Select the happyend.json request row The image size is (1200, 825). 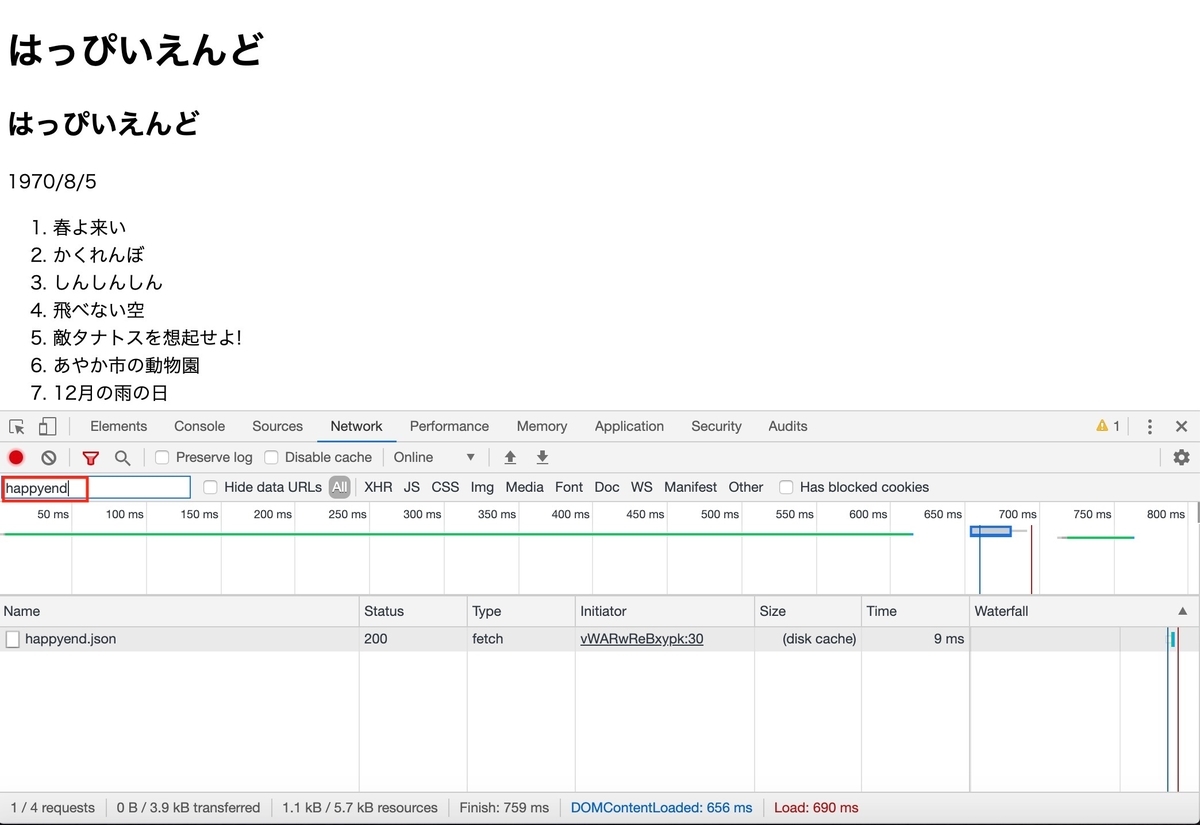[600, 639]
